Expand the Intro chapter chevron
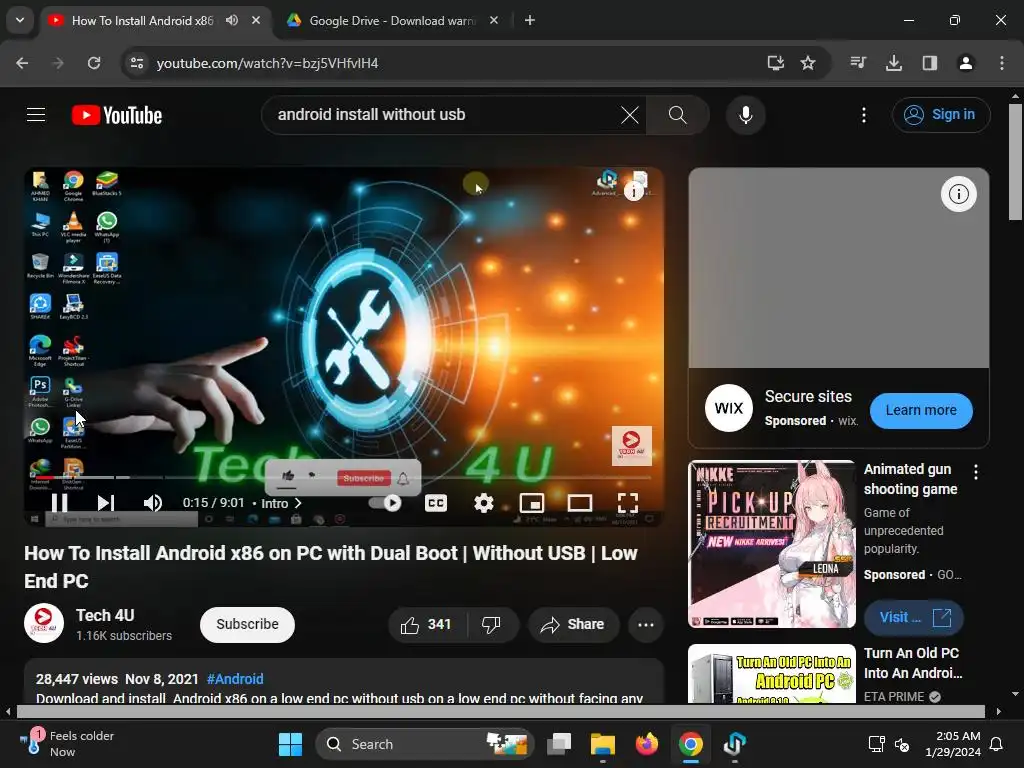This screenshot has width=1024, height=768. (x=298, y=504)
